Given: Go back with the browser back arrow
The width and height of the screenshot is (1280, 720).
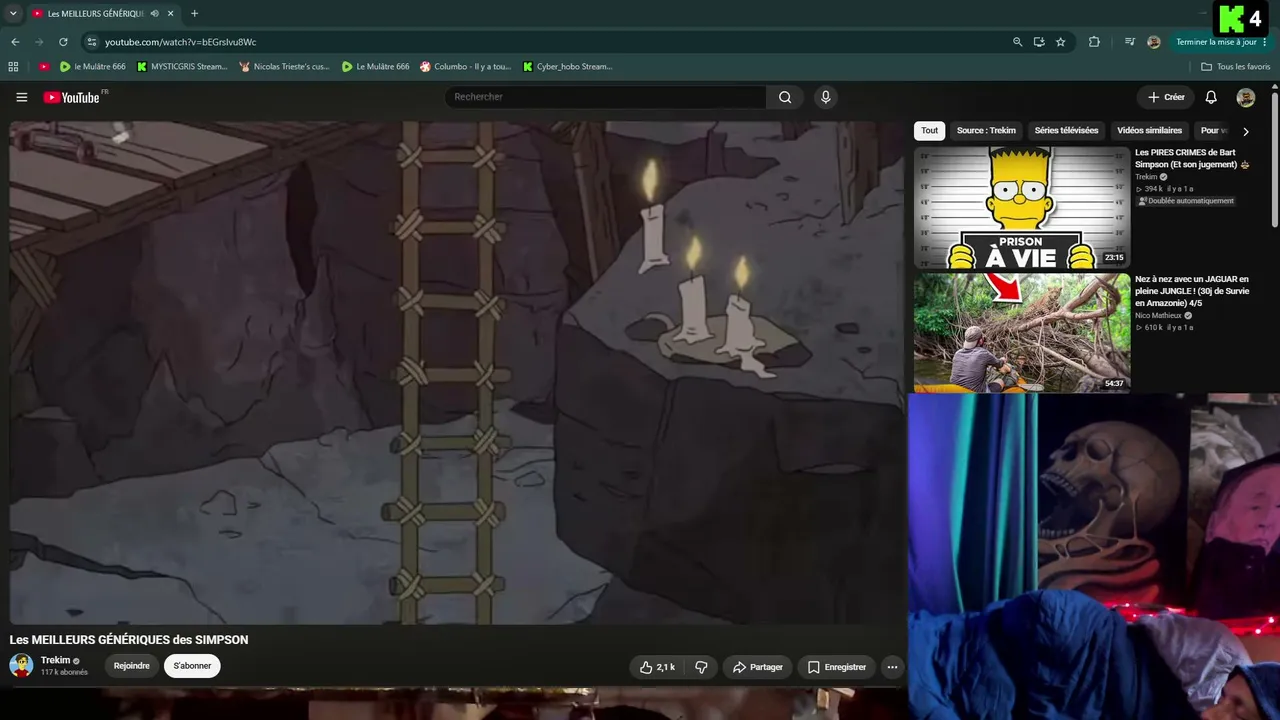Looking at the screenshot, I should (x=15, y=42).
